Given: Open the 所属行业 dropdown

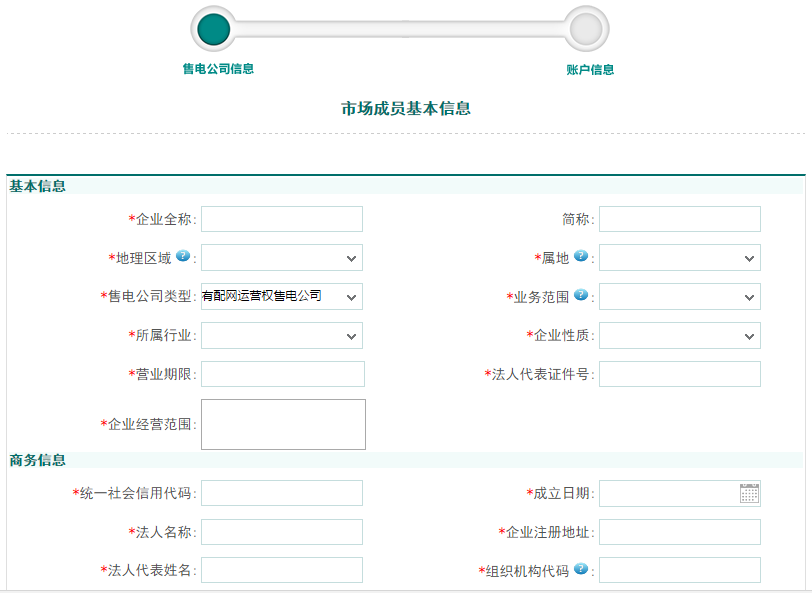Looking at the screenshot, I should [281, 336].
